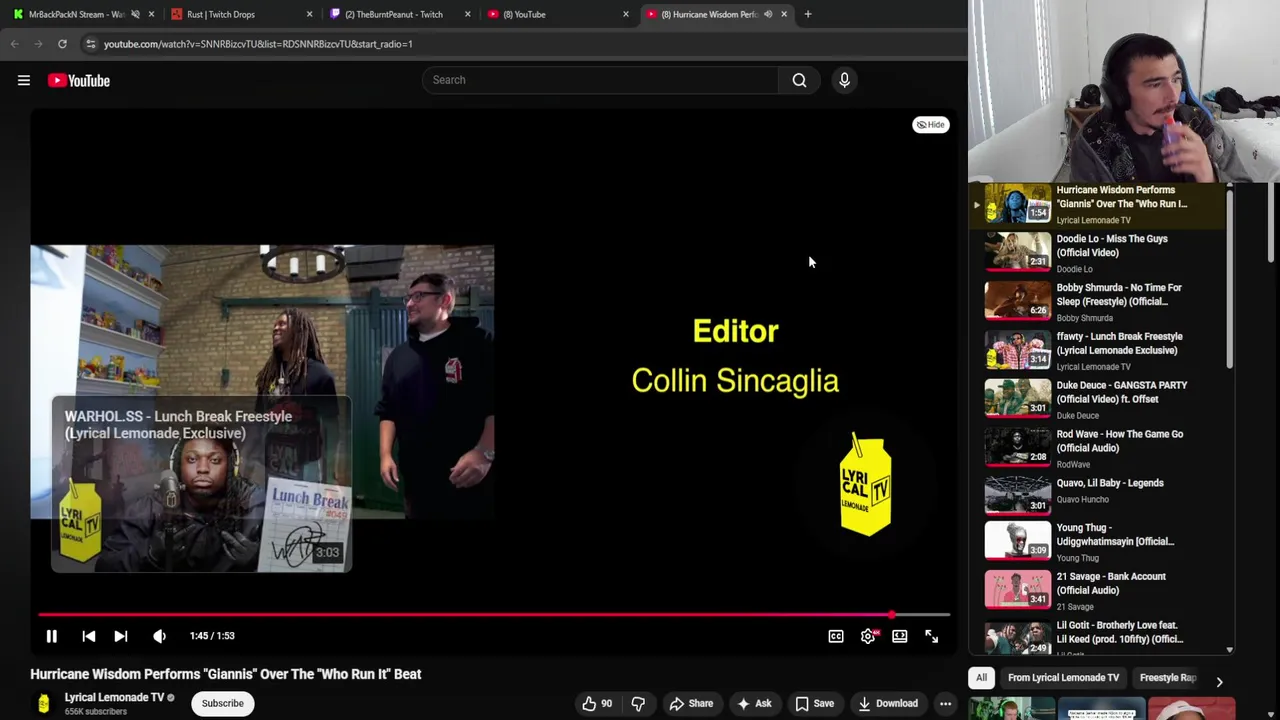
Task: Share this video
Action: (691, 703)
